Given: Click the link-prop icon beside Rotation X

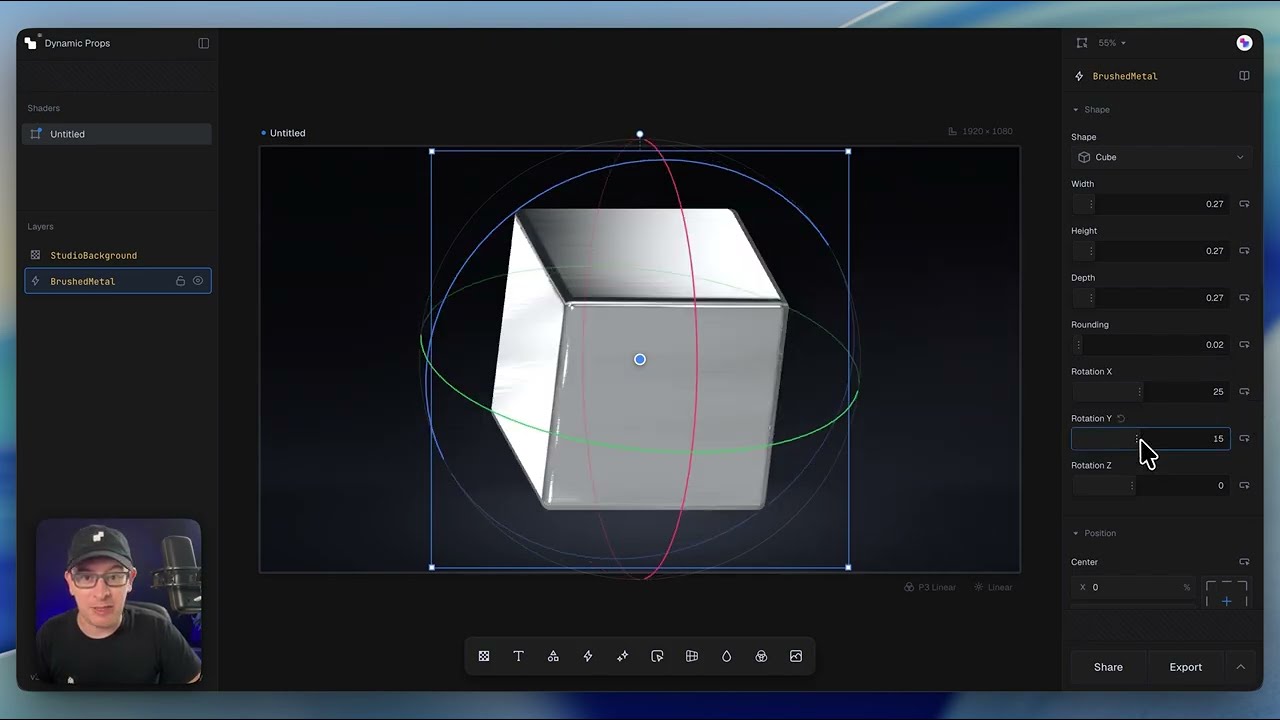Looking at the screenshot, I should [1245, 392].
